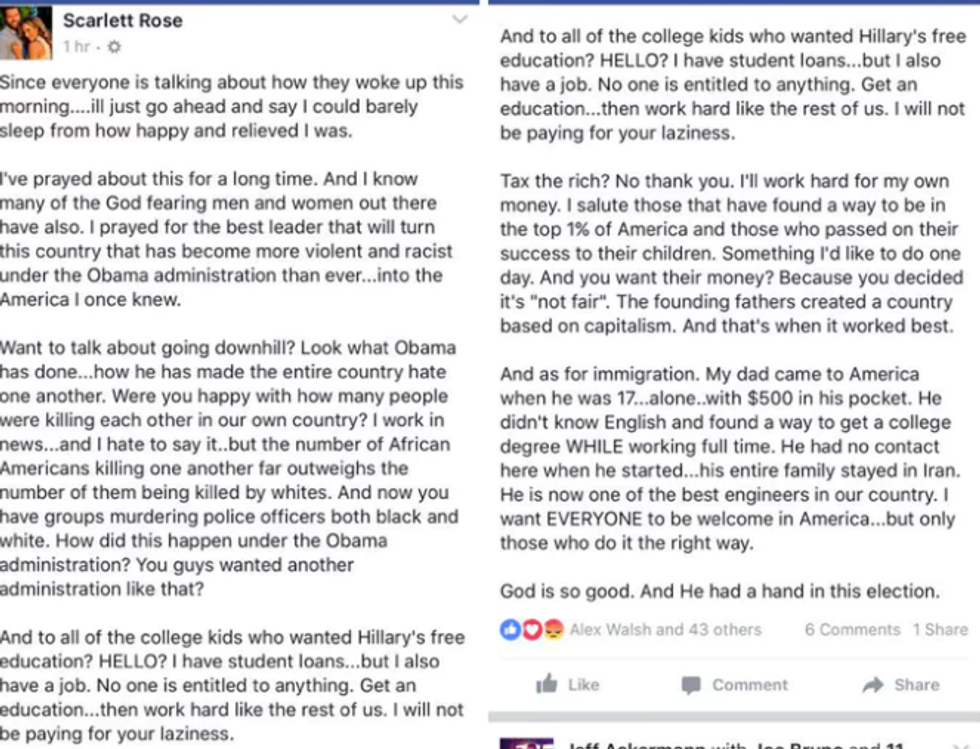Click the blue Like reaction emoji
Screen dimensions: 980x749
(509, 629)
